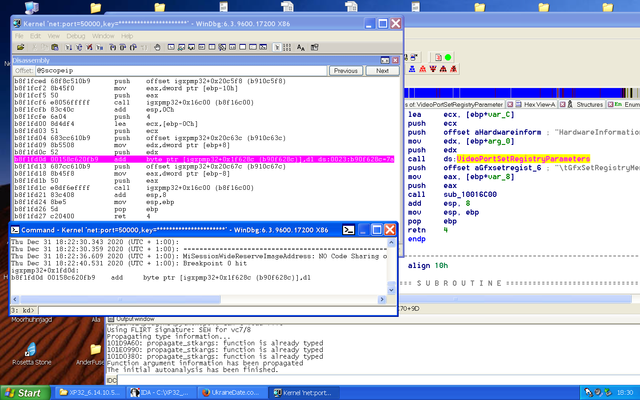Screen dimensions: 640x400
Task: Switch to IDA taskbar button
Action: click(162, 393)
